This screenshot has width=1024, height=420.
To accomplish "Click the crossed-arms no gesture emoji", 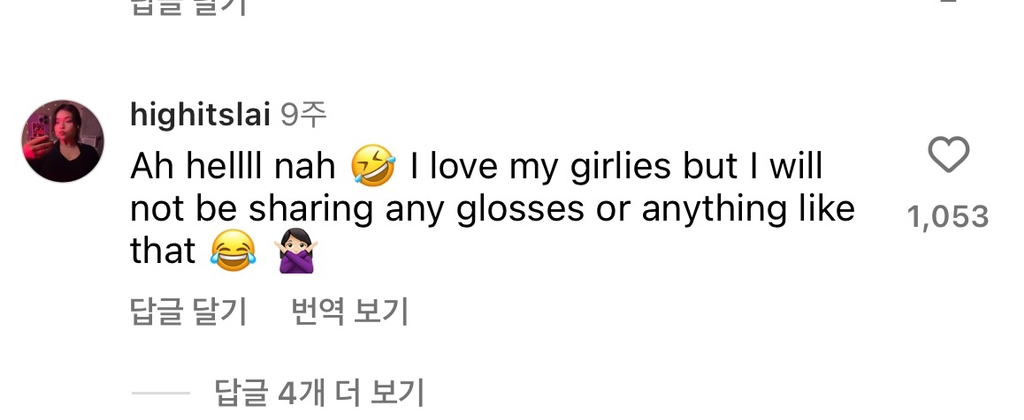I will (x=294, y=252).
